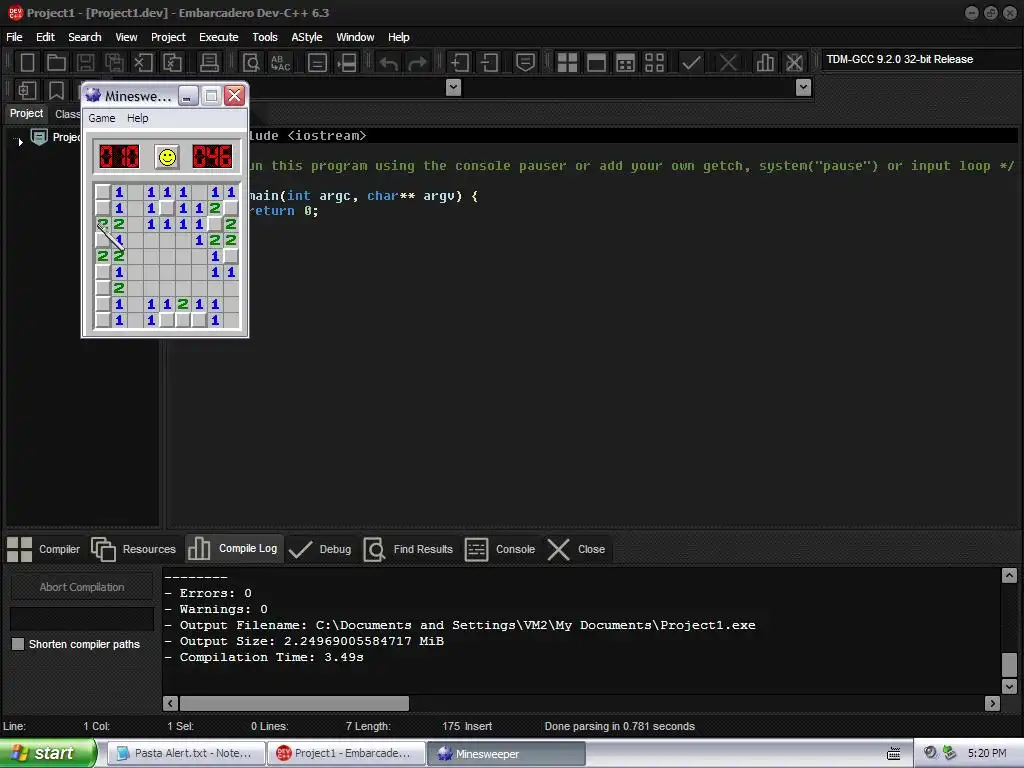This screenshot has width=1024, height=768.
Task: Activate Project1 Embarcadero taskbar button
Action: (x=345, y=753)
